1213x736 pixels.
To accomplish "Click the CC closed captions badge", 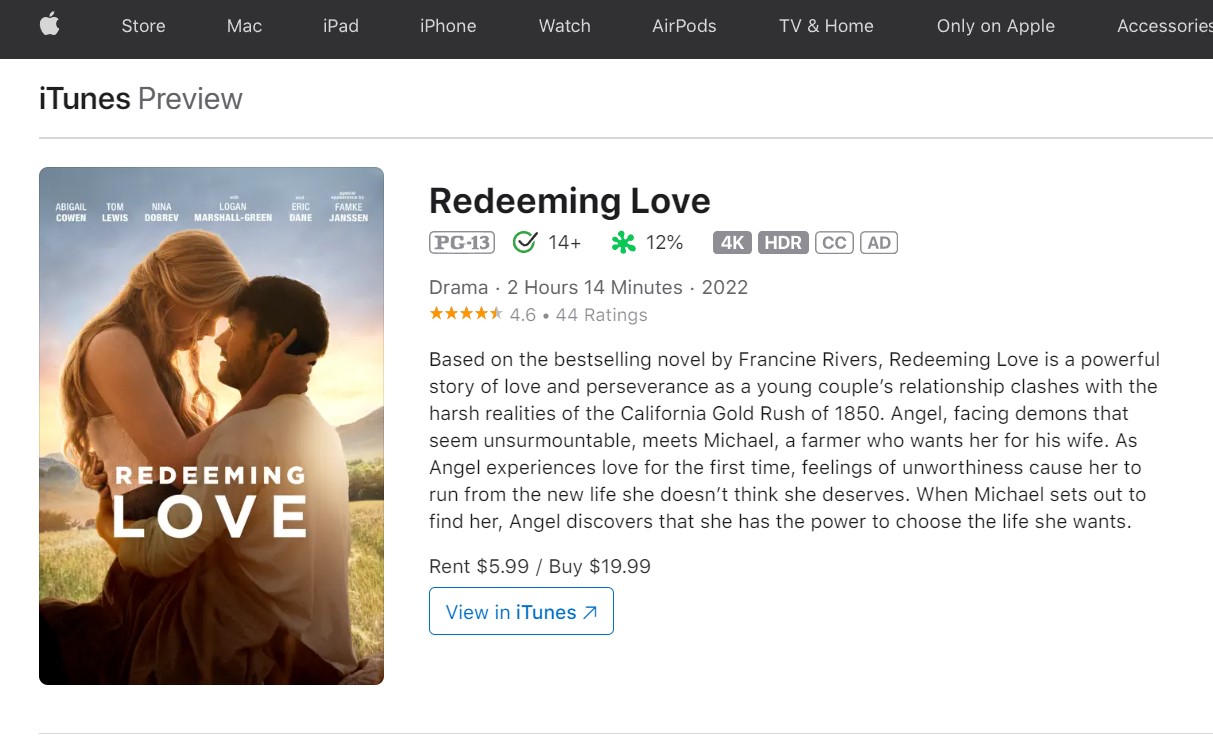I will (833, 242).
